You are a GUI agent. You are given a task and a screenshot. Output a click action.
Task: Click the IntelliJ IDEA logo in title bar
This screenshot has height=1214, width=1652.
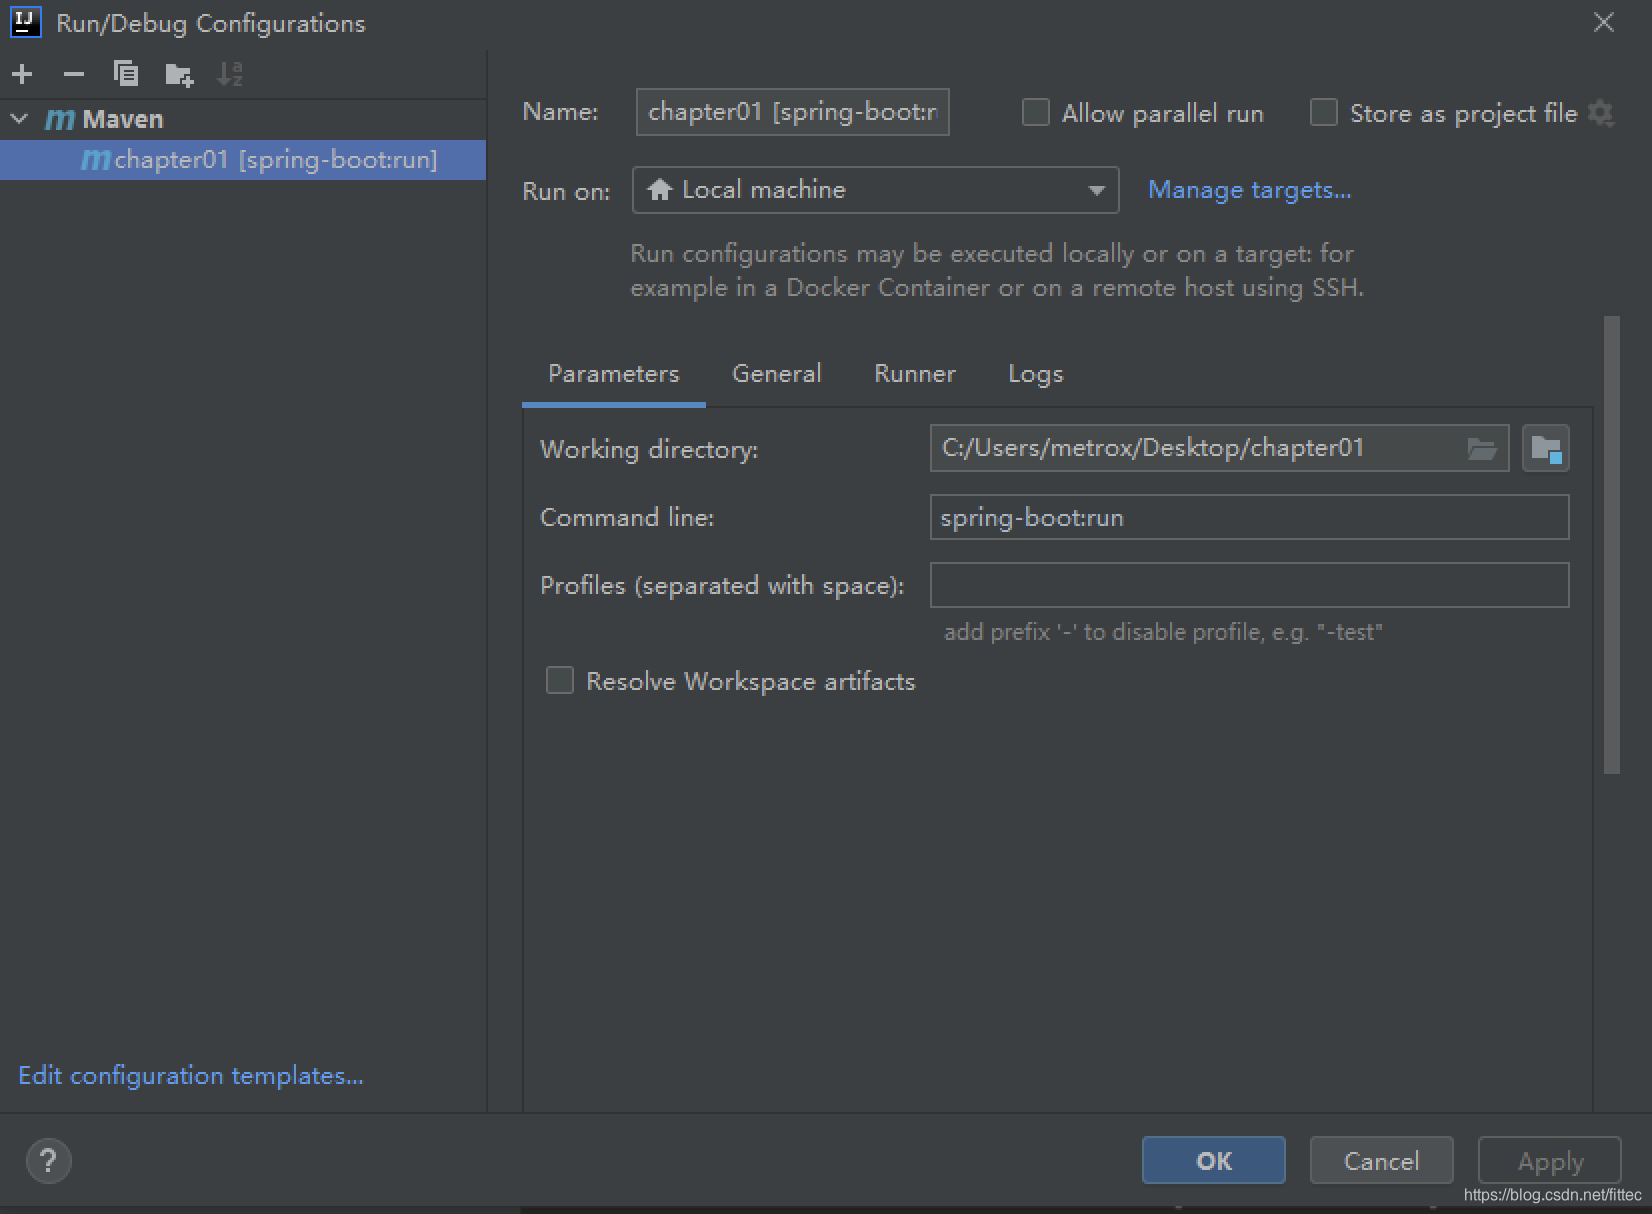[25, 22]
